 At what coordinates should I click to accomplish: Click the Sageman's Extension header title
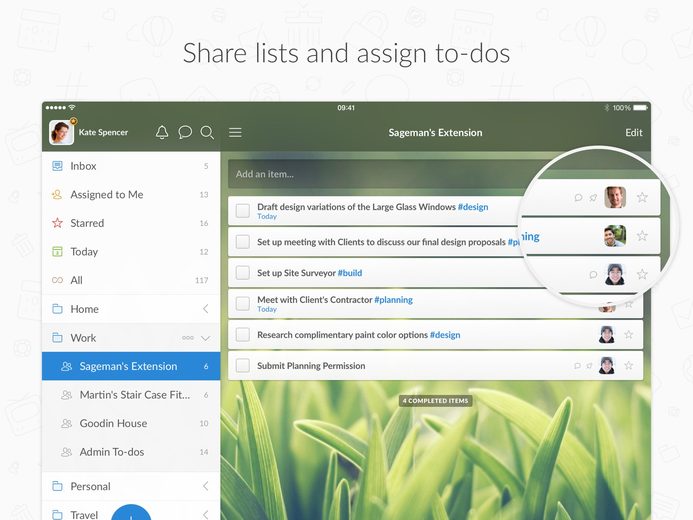435,133
